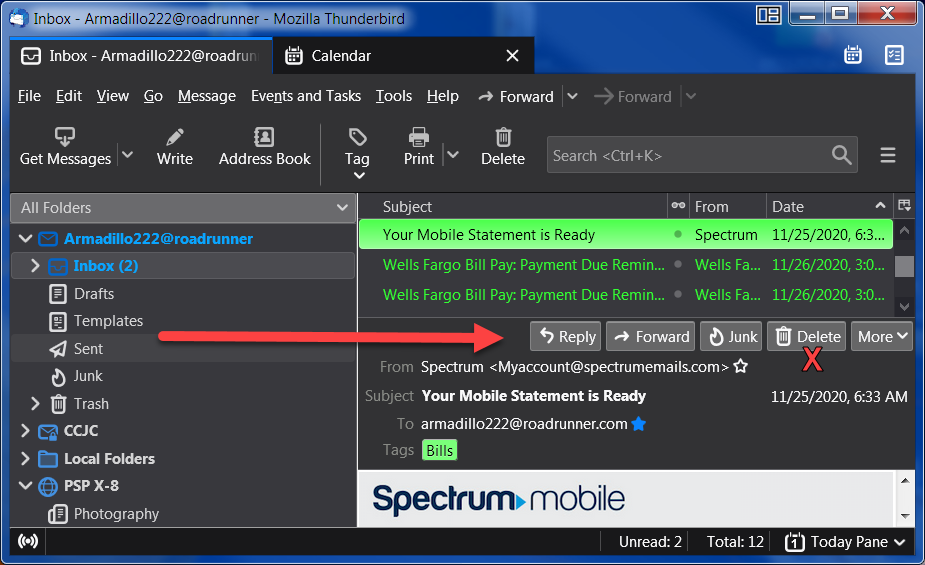The image size is (925, 565).
Task: Toggle read dot for second Wells Fargo message
Action: click(x=678, y=294)
